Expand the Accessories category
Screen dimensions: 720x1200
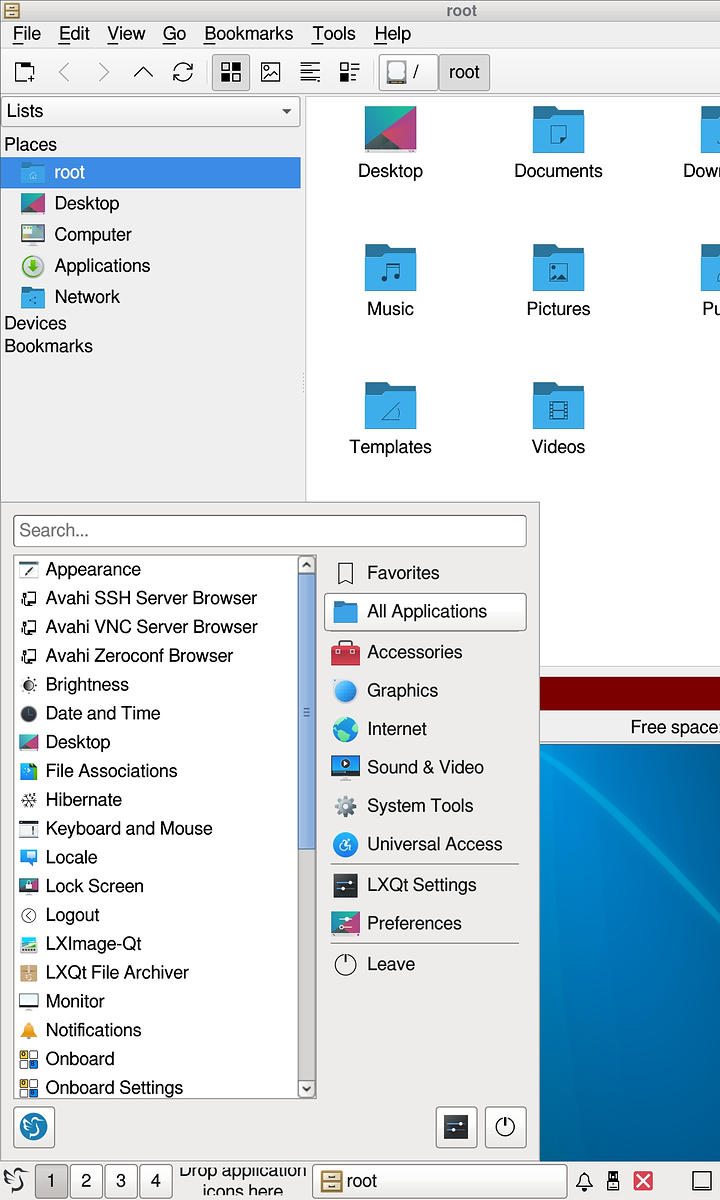click(x=414, y=652)
